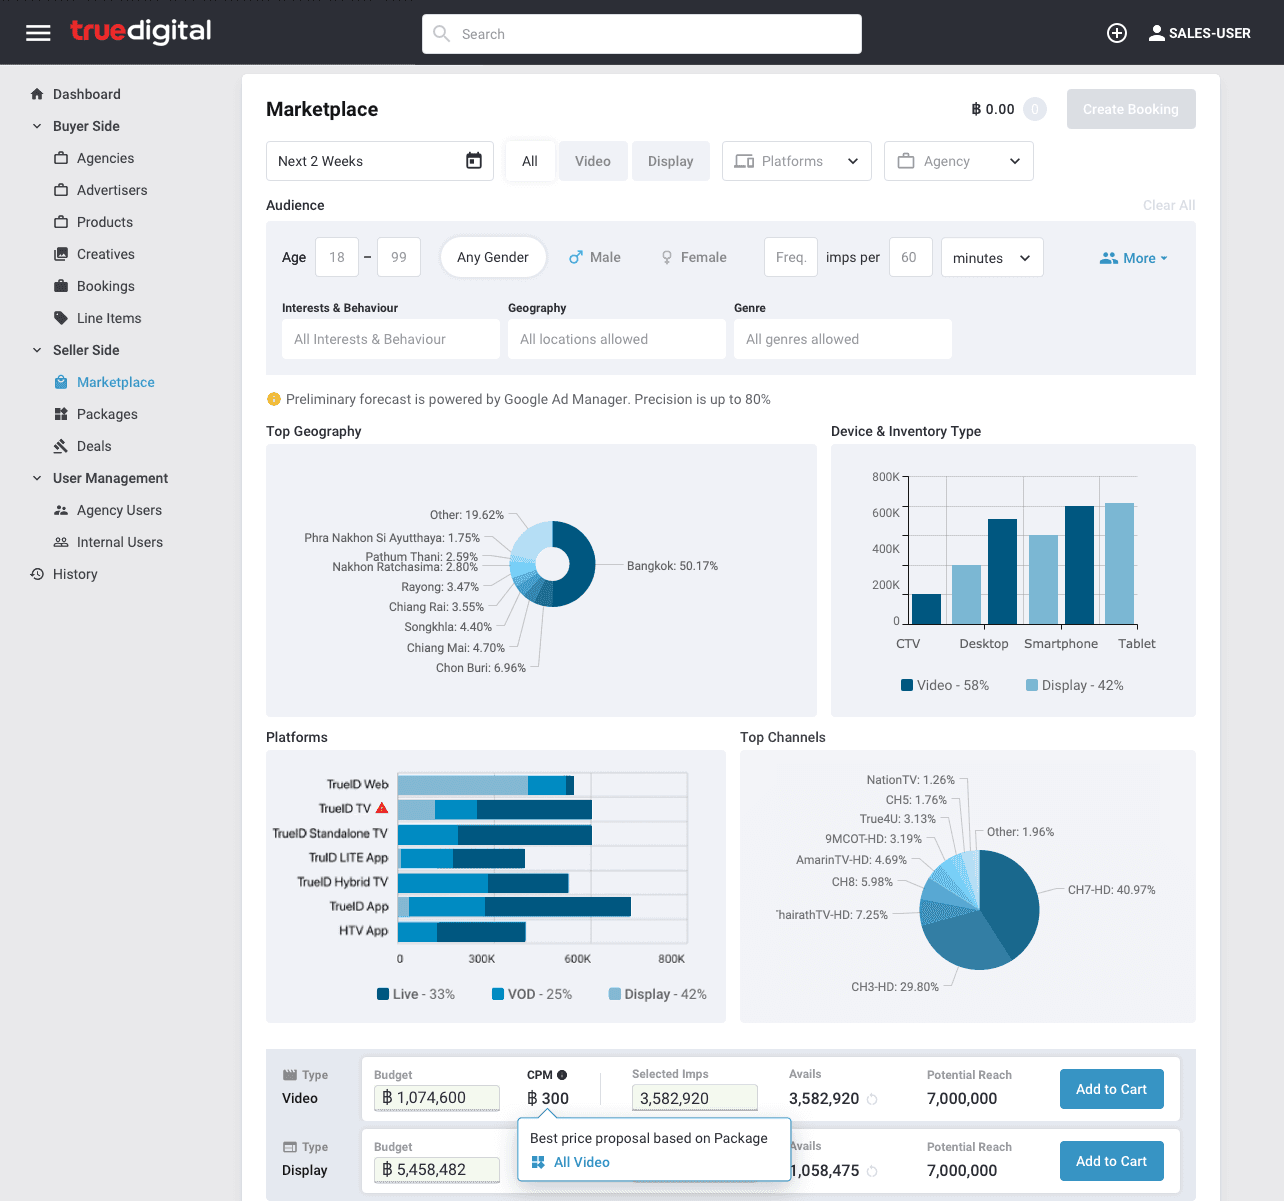Go to Dashboard in sidebar
The image size is (1284, 1201).
pos(87,94)
